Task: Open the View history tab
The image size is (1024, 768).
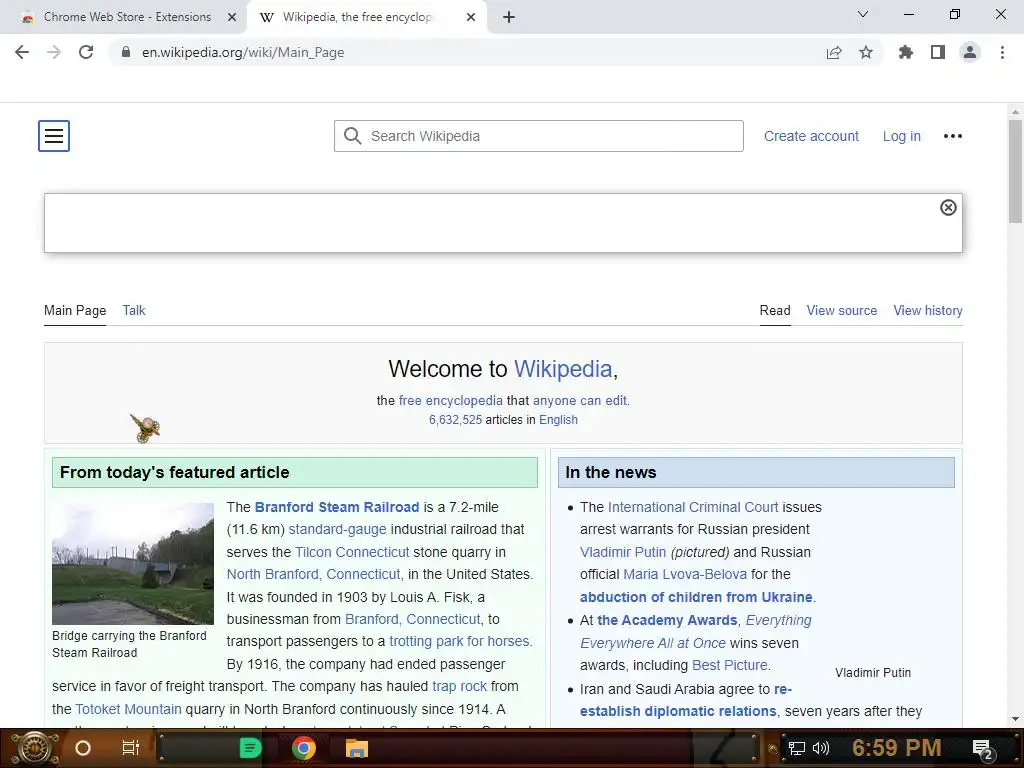Action: (x=927, y=310)
